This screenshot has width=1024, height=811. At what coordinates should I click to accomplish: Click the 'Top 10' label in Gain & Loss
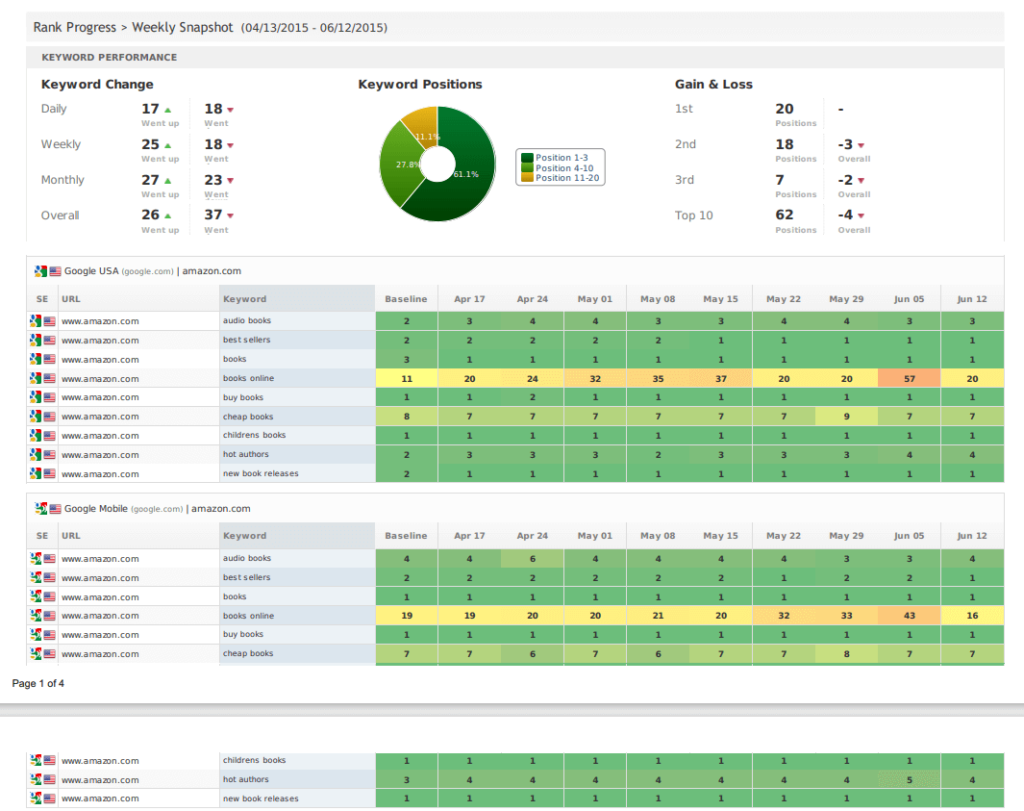coord(694,215)
